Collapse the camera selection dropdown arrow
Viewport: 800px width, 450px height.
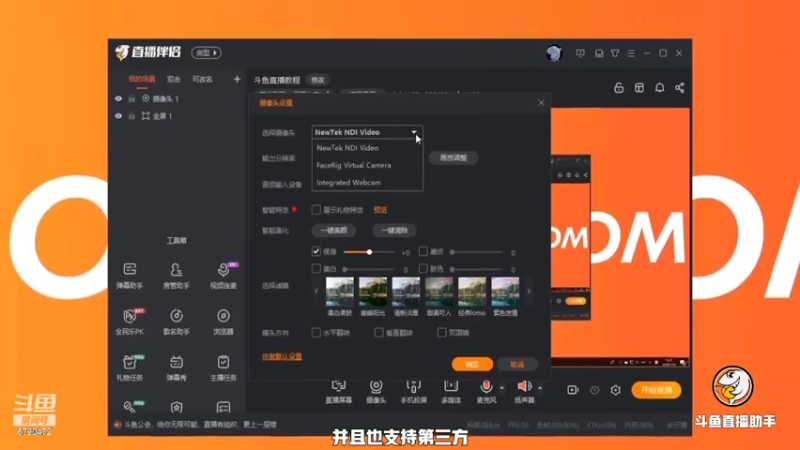(x=414, y=132)
